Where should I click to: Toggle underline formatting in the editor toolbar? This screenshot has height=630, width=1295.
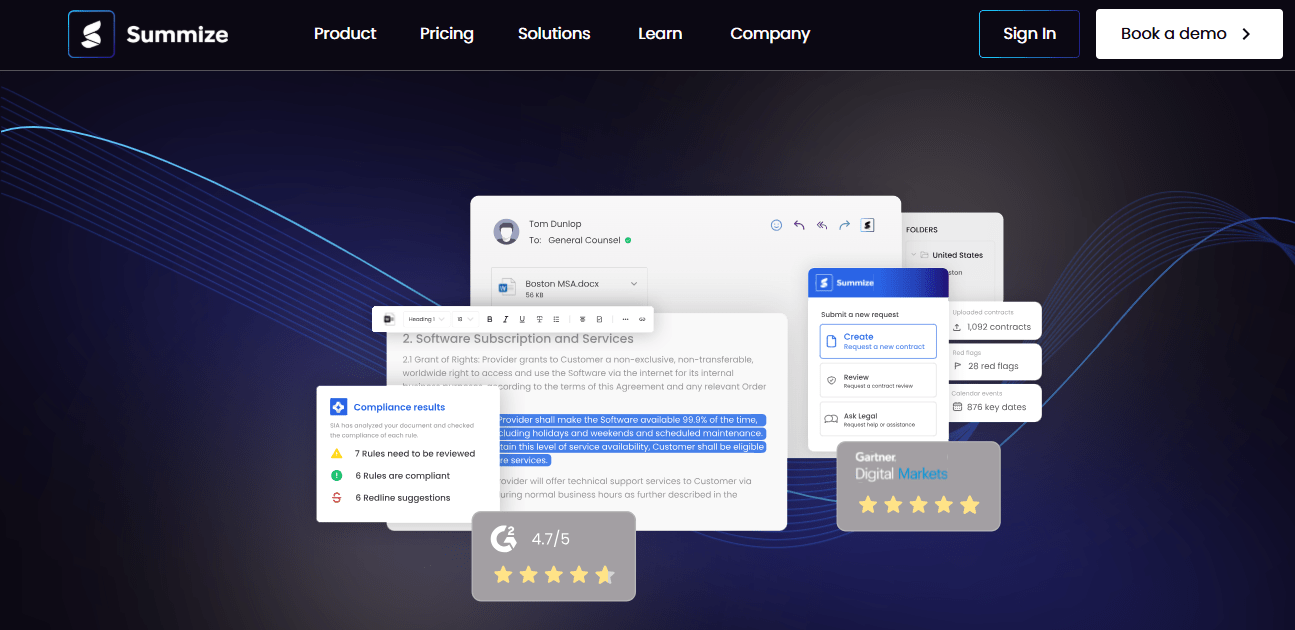click(x=522, y=319)
